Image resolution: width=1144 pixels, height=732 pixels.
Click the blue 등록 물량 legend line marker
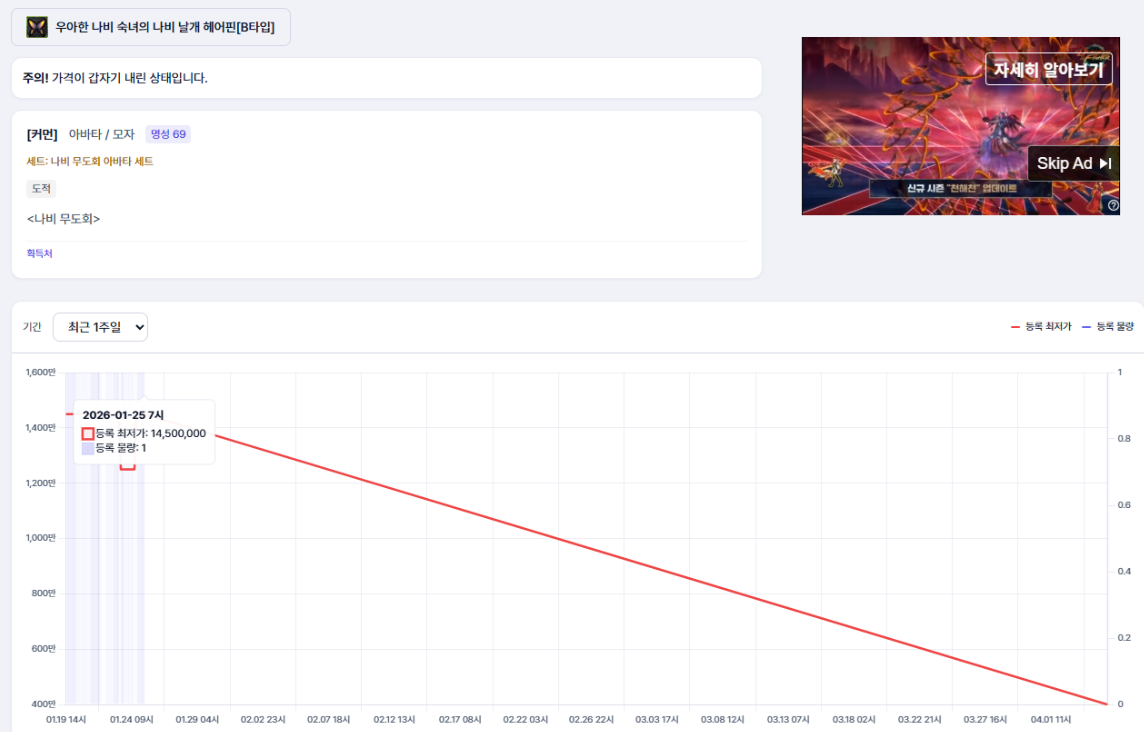tap(1086, 327)
